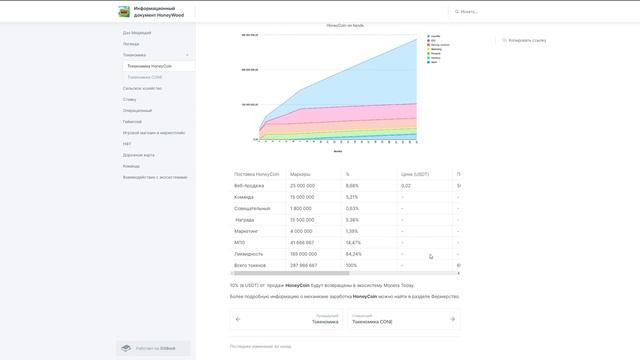The image size is (640, 360).
Task: Toggle the Liquidity series in the chart legend
Action: 433,36
